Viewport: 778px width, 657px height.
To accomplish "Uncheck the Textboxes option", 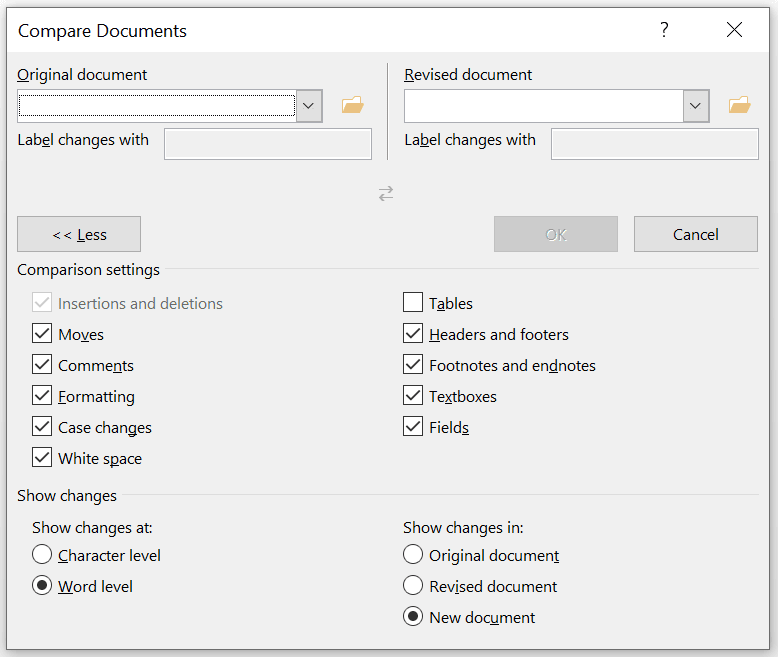I will [x=413, y=395].
